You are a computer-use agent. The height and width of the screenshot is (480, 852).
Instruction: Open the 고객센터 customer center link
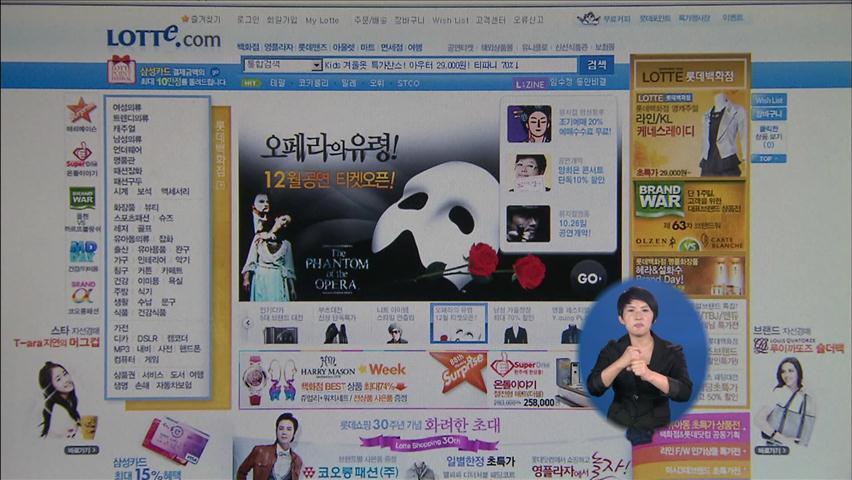click(490, 20)
